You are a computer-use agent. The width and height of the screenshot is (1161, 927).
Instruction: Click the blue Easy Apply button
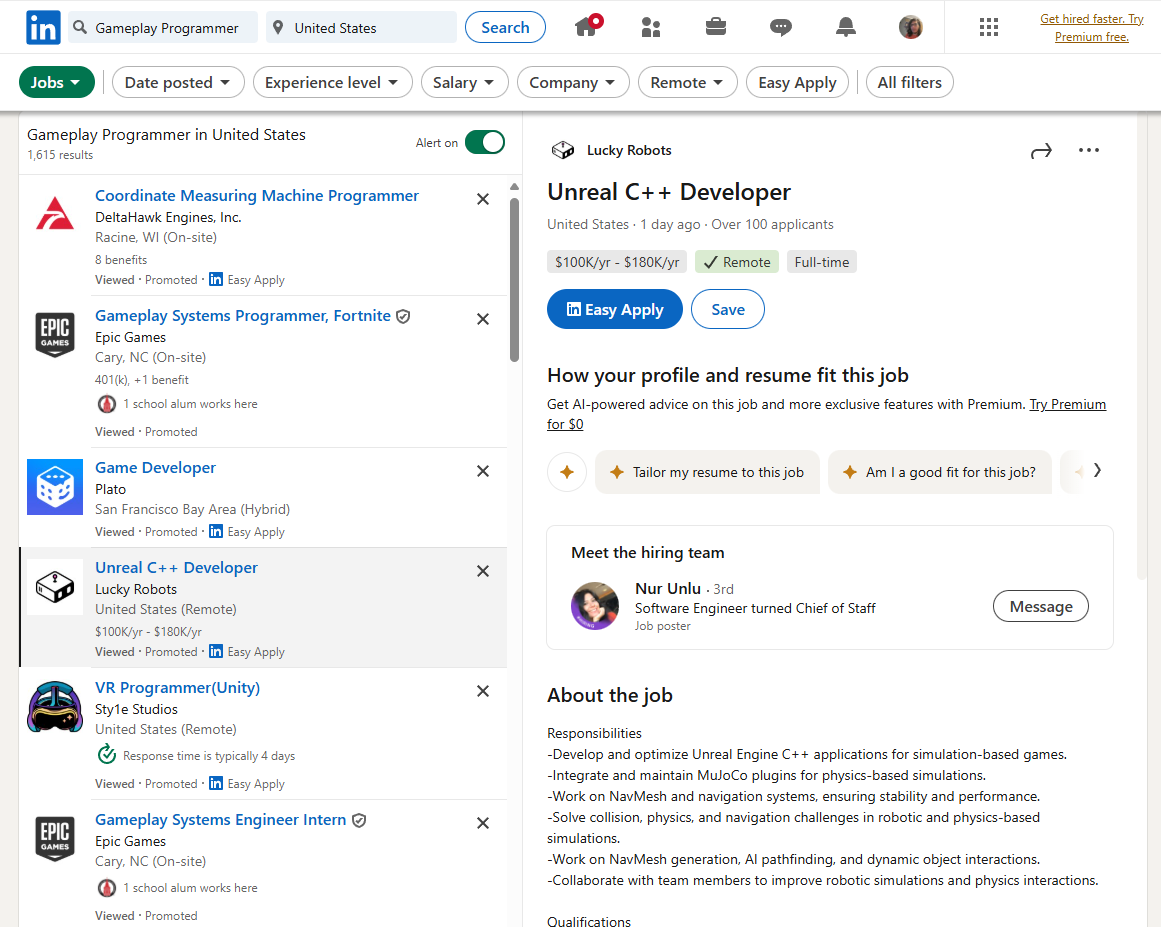coord(615,309)
